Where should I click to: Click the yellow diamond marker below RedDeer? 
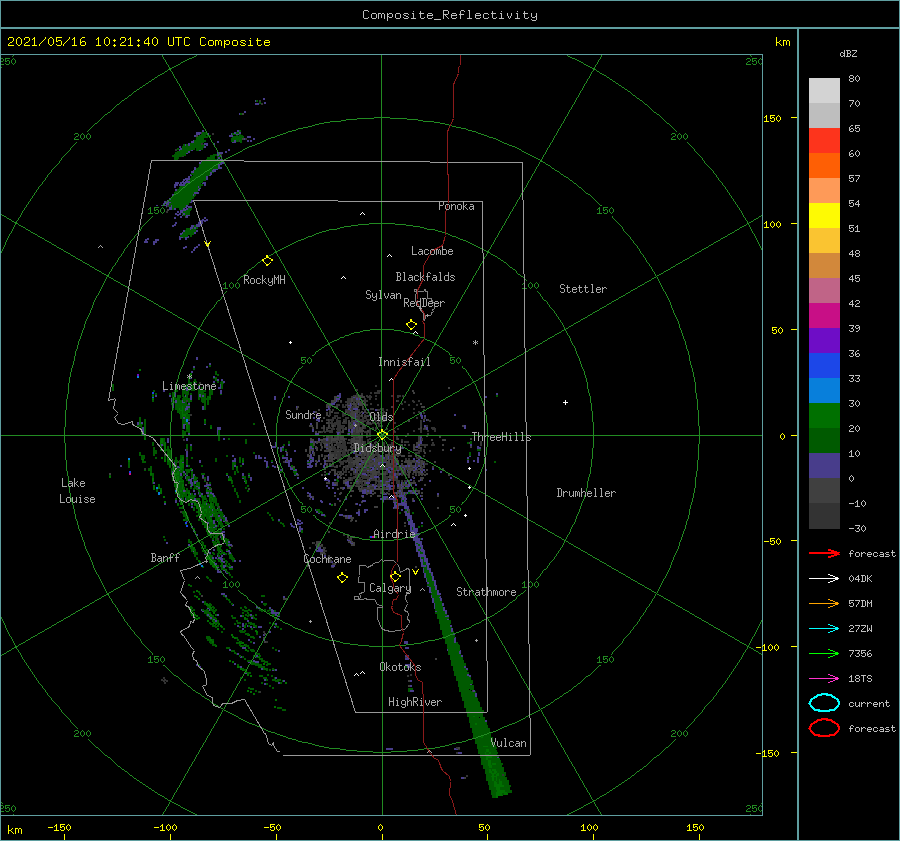(x=412, y=325)
